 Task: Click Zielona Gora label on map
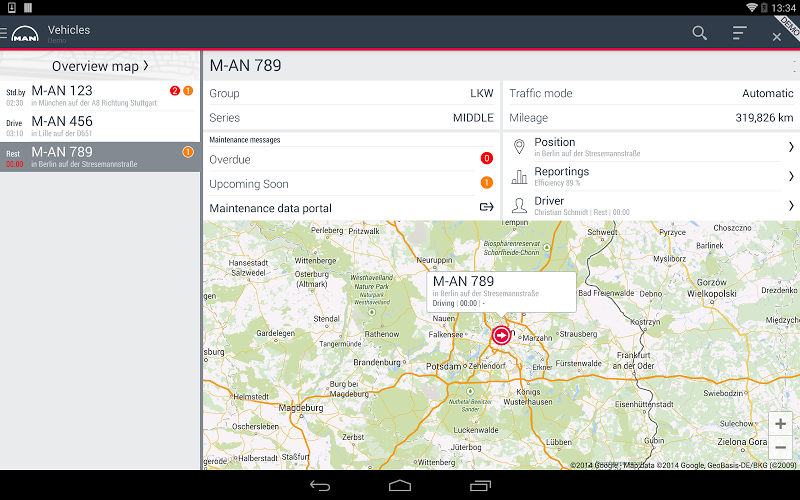742,442
